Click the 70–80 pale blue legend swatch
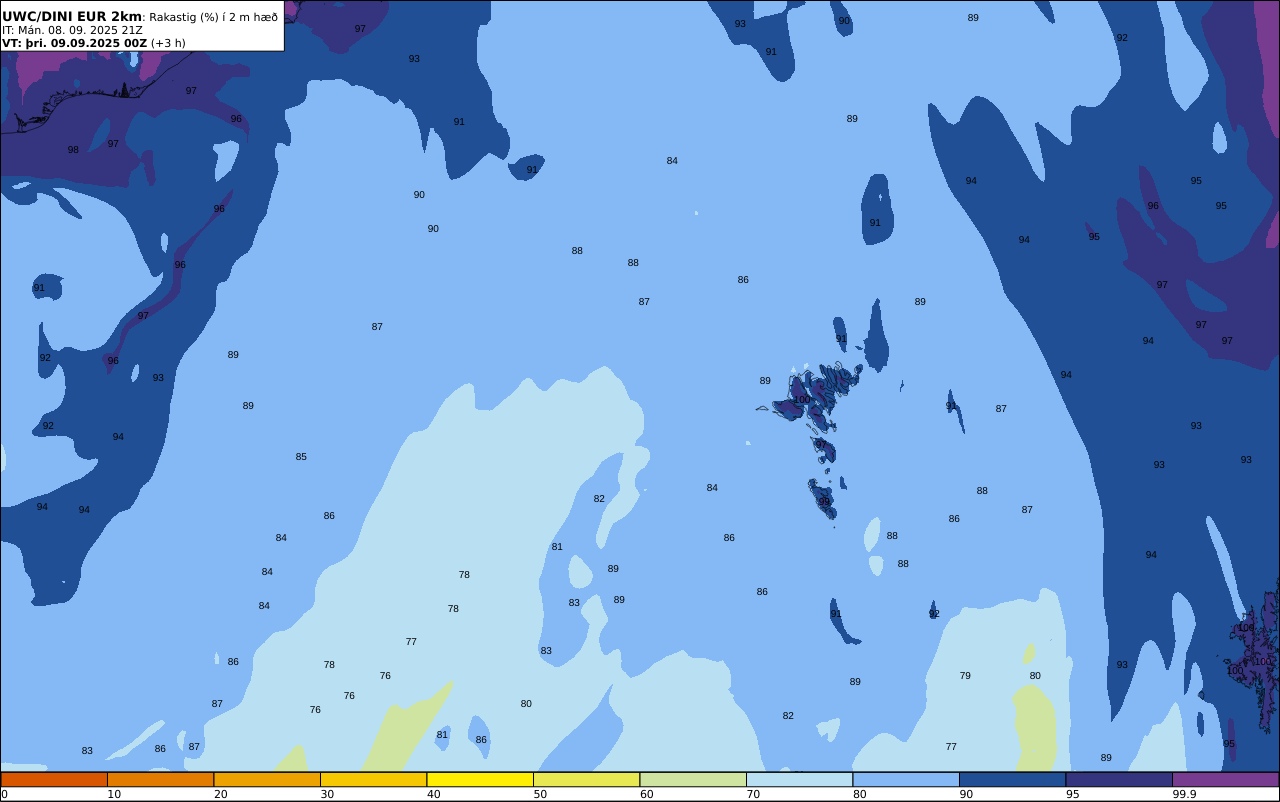The height and width of the screenshot is (802, 1280). coord(799,779)
